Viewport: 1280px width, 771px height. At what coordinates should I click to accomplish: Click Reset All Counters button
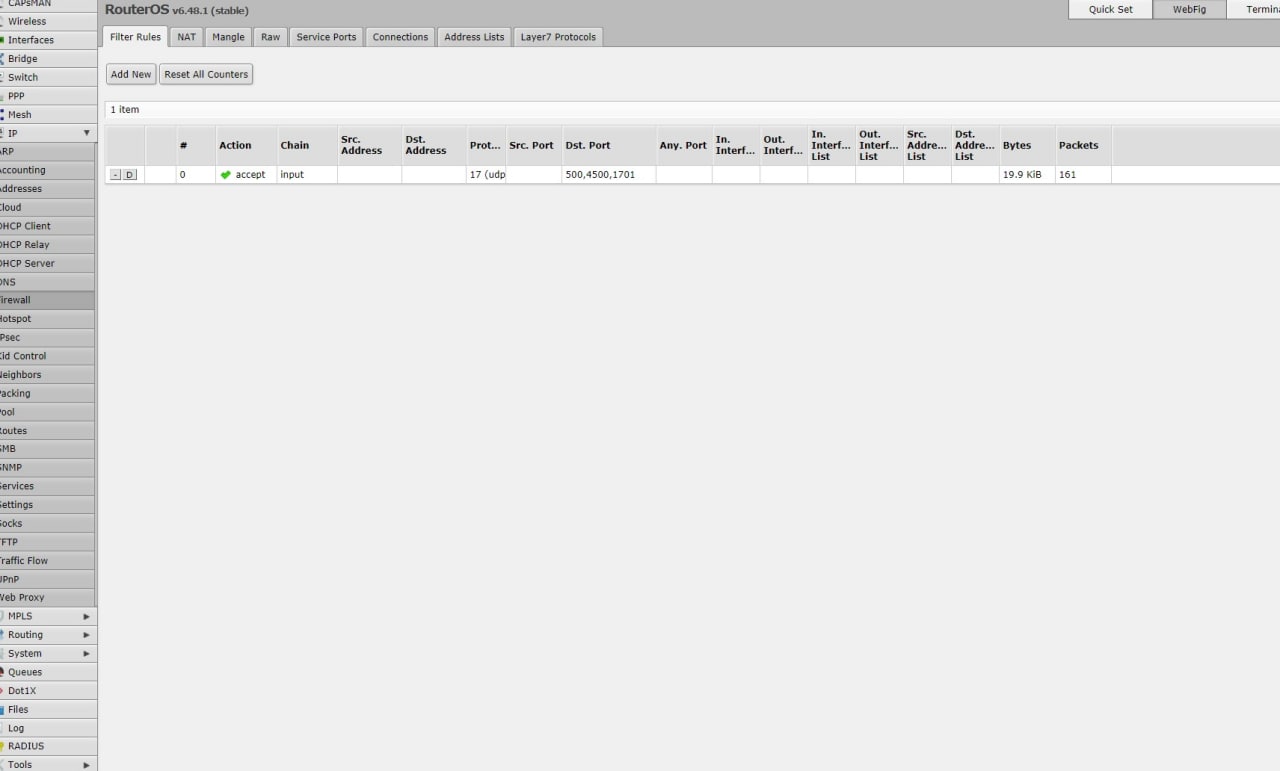[x=206, y=74]
